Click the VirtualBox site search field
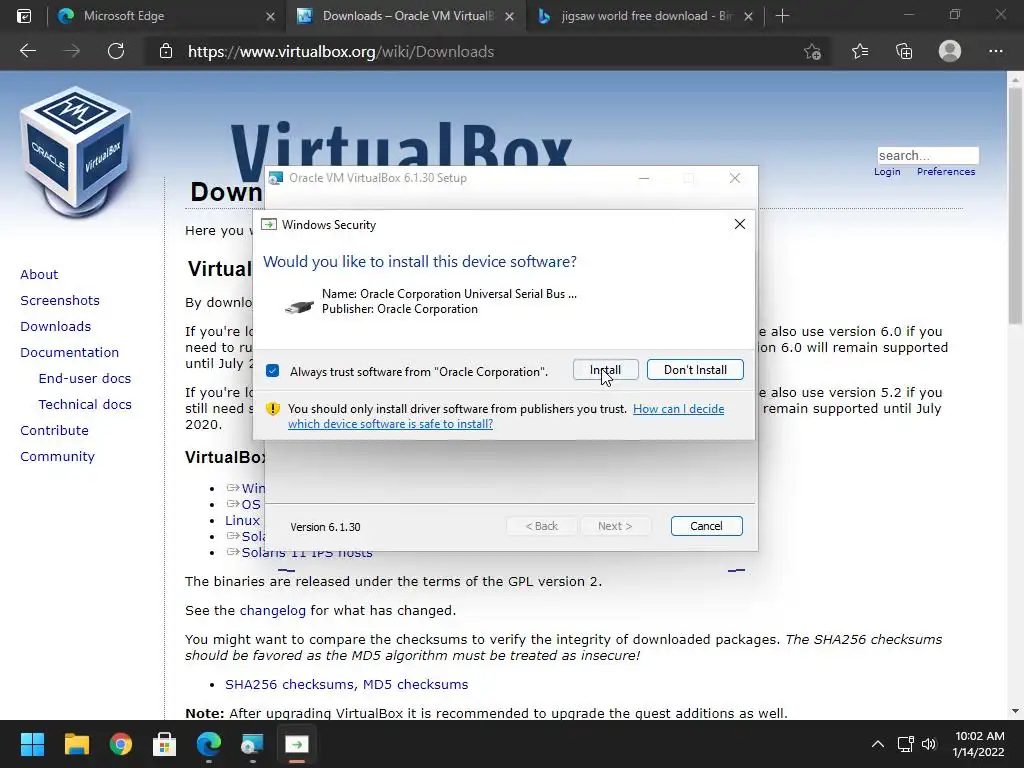Image resolution: width=1024 pixels, height=768 pixels. (927, 155)
